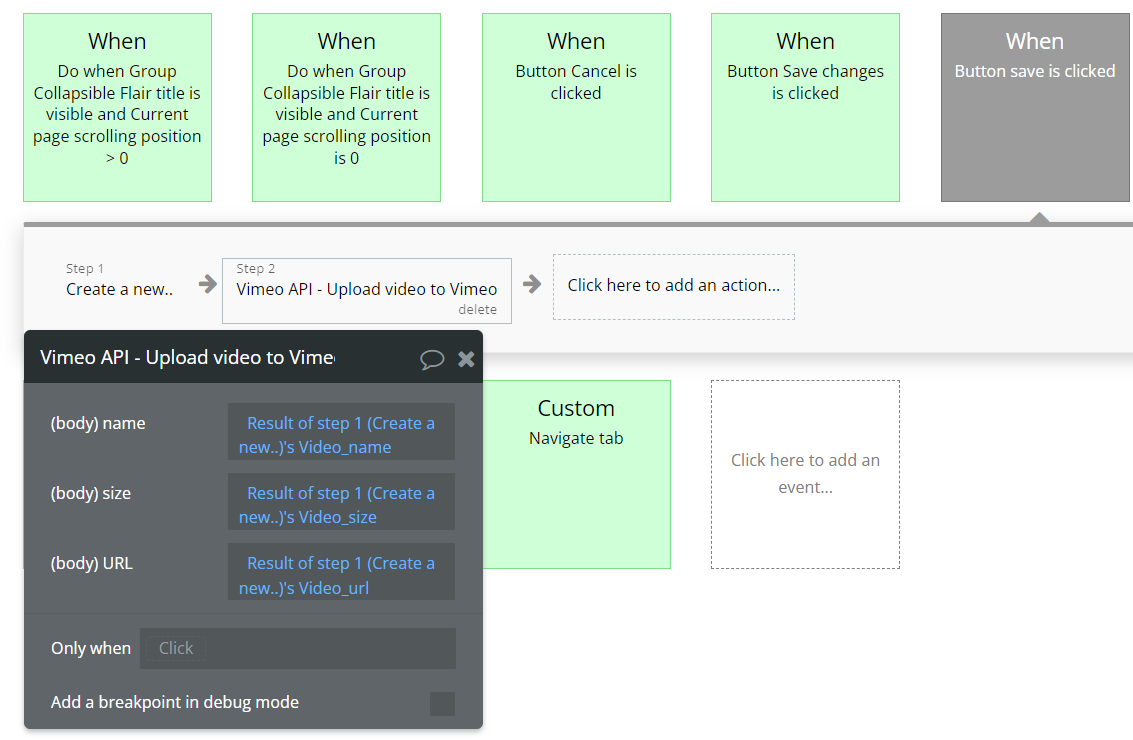This screenshot has width=1133, height=740.
Task: Edit the (body) name dynamic expression
Action: coord(341,431)
